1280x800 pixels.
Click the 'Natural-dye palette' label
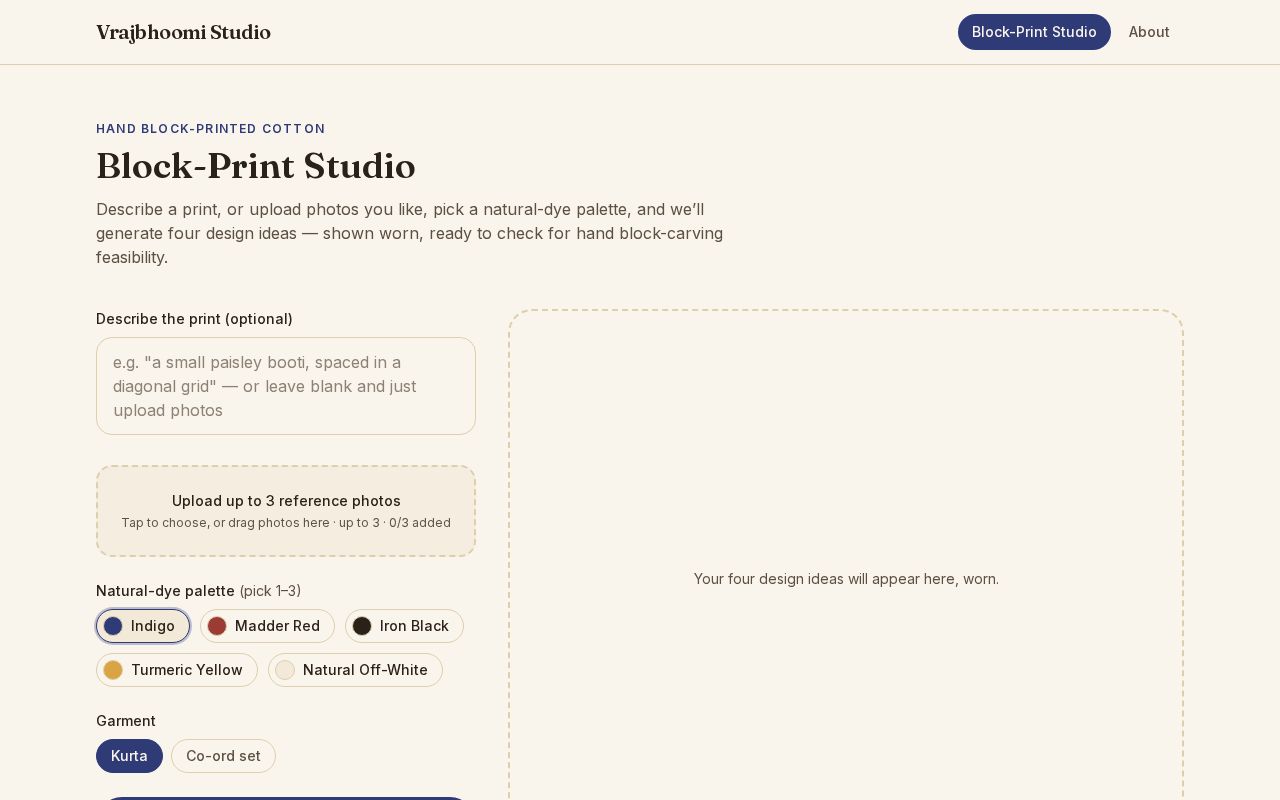click(165, 591)
